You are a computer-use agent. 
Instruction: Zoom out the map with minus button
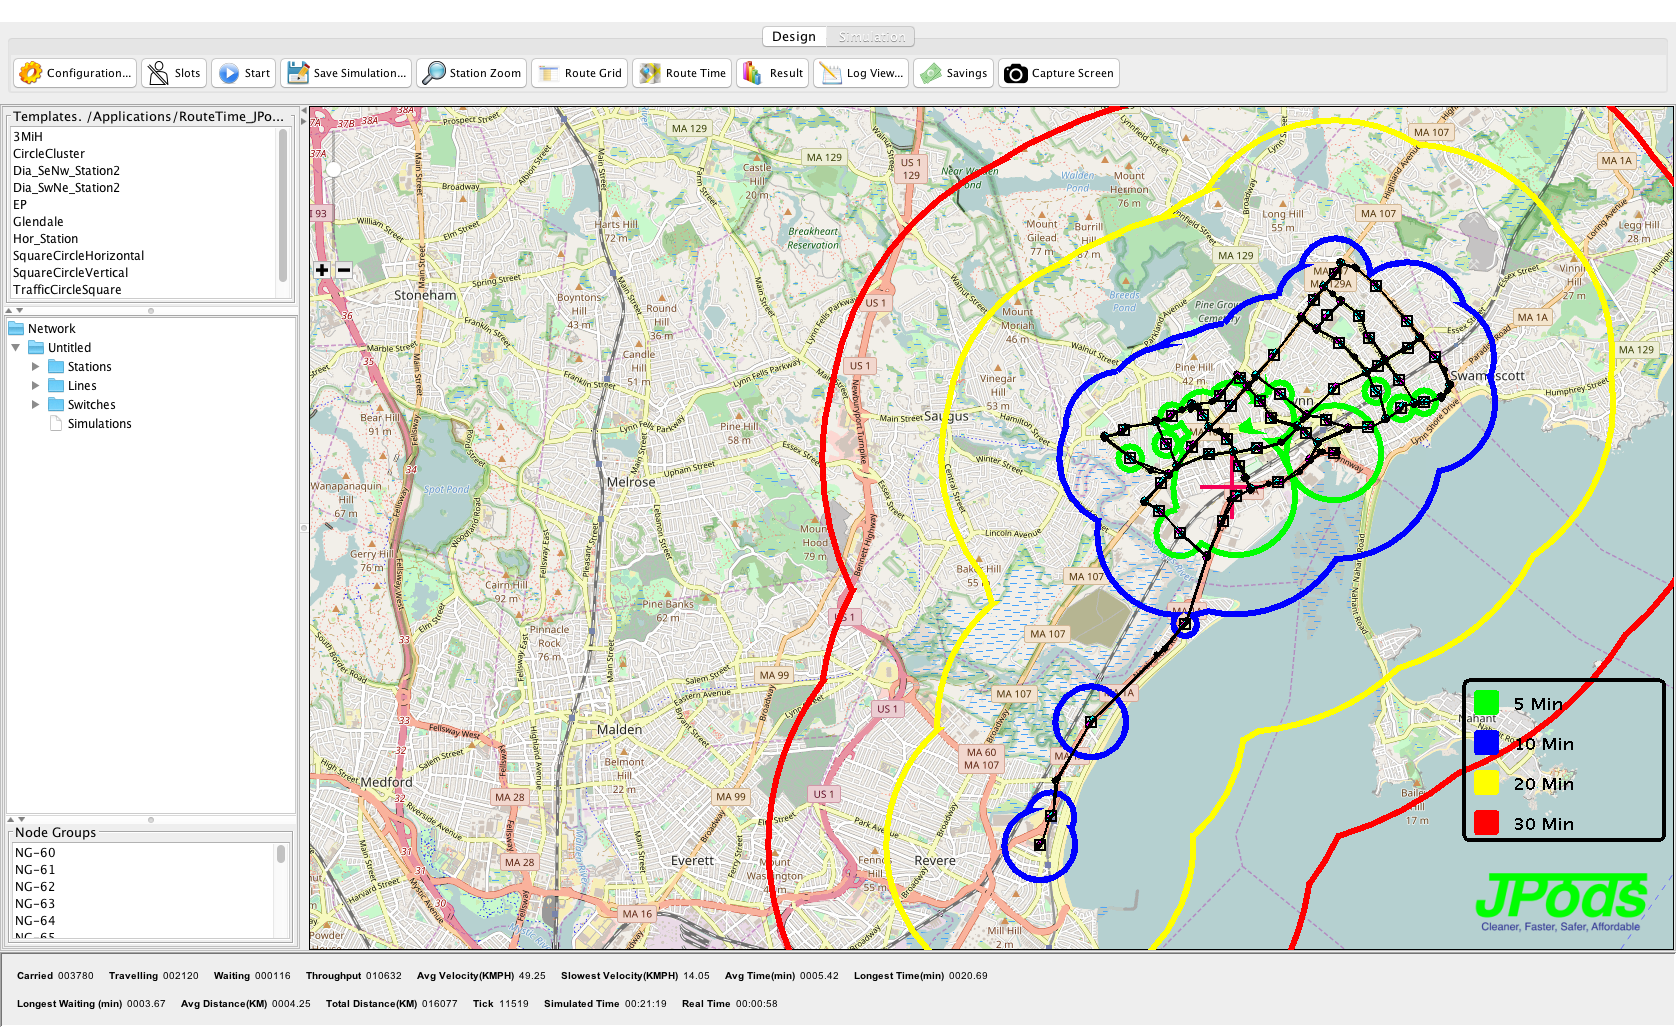pyautogui.click(x=344, y=270)
